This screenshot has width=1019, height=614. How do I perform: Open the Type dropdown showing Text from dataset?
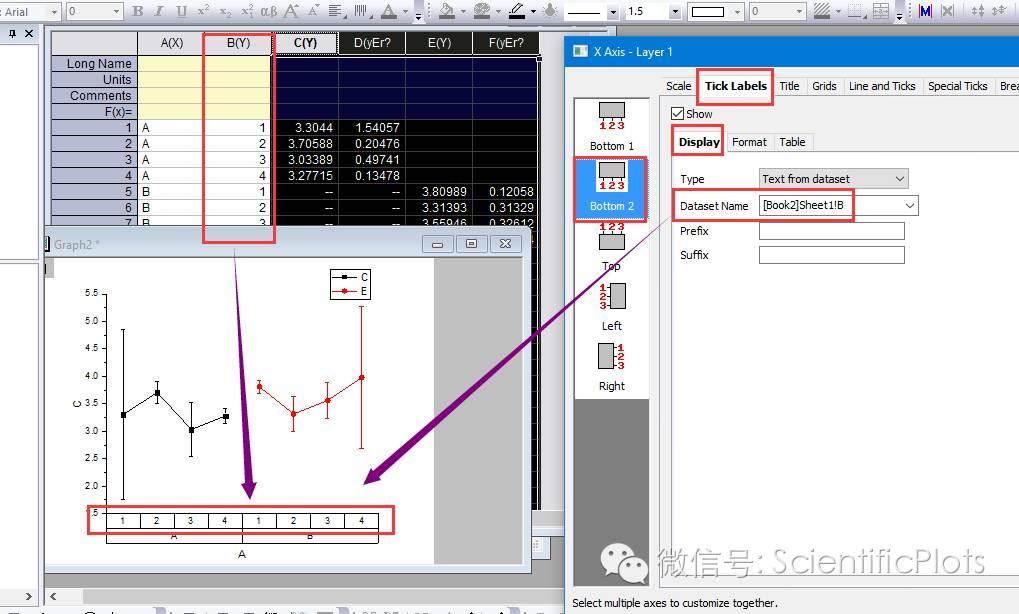click(901, 178)
